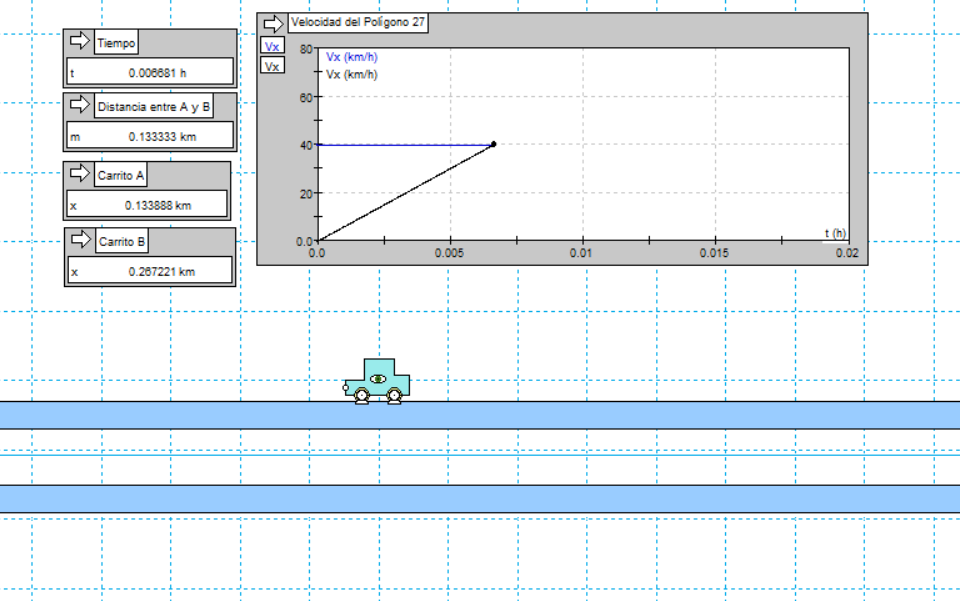Select the Carrito A meter title
Viewport: 960px width, 601px height.
click(121, 176)
